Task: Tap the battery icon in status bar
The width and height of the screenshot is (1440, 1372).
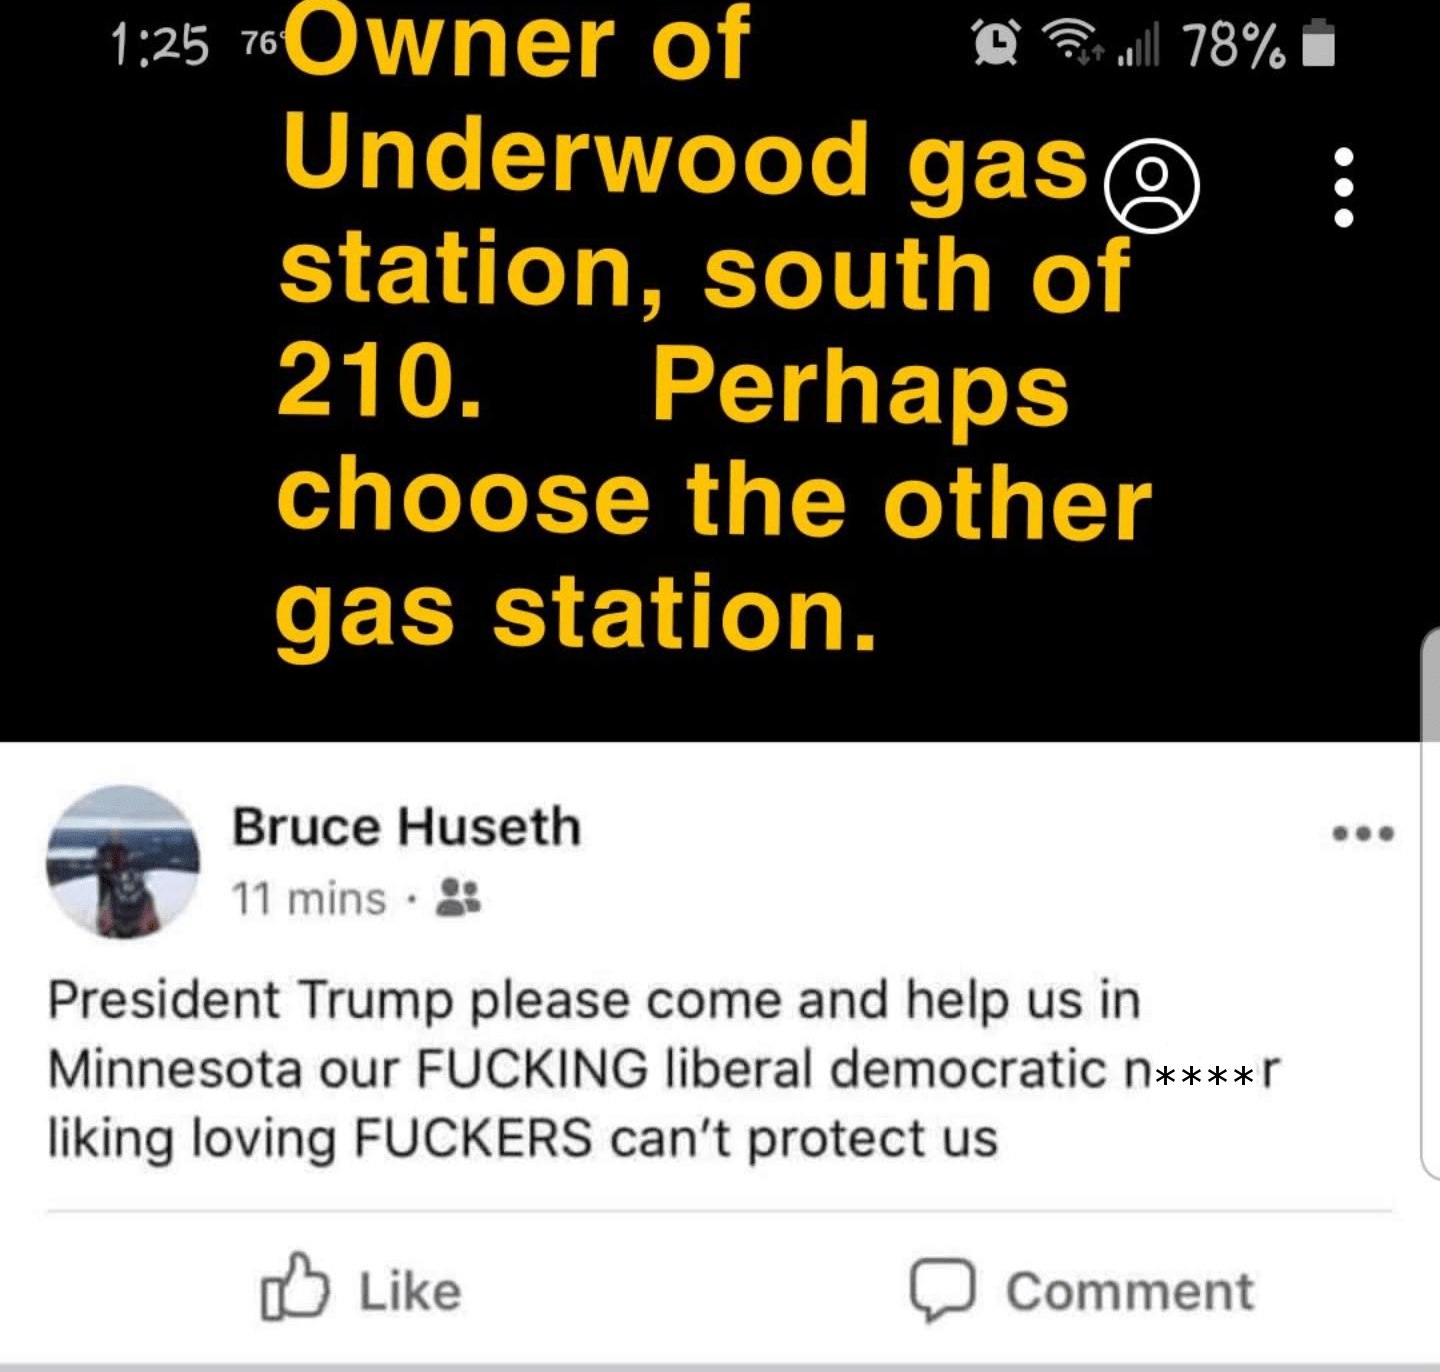Action: click(x=1319, y=43)
